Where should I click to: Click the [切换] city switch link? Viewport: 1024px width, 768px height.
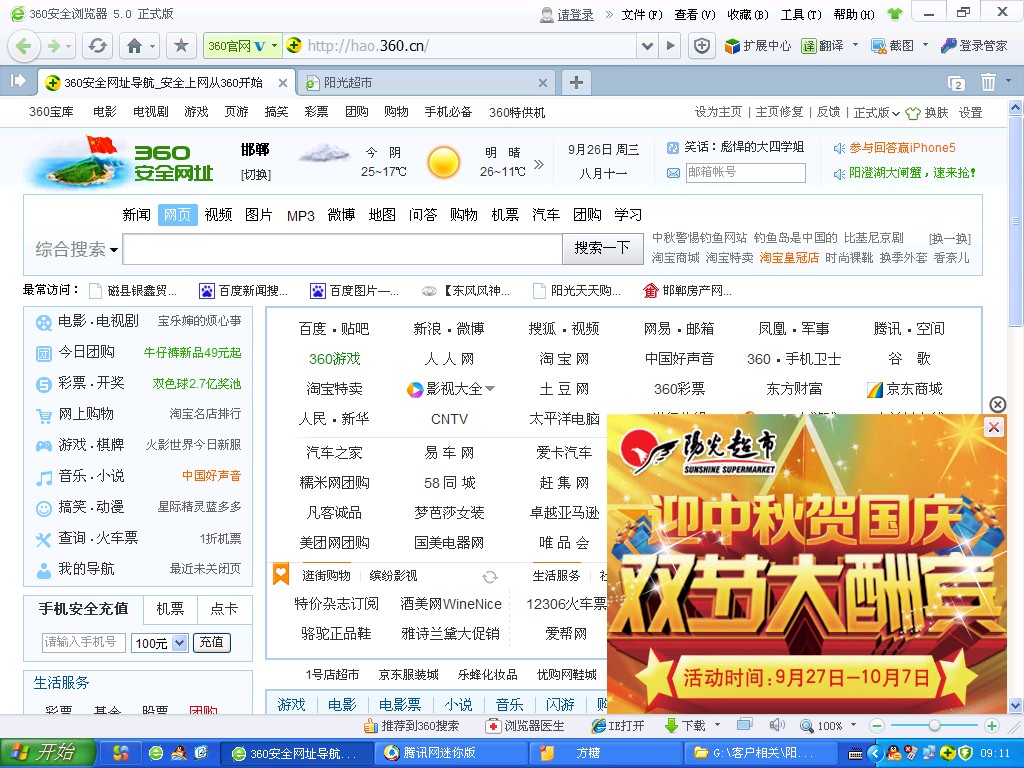tap(255, 175)
